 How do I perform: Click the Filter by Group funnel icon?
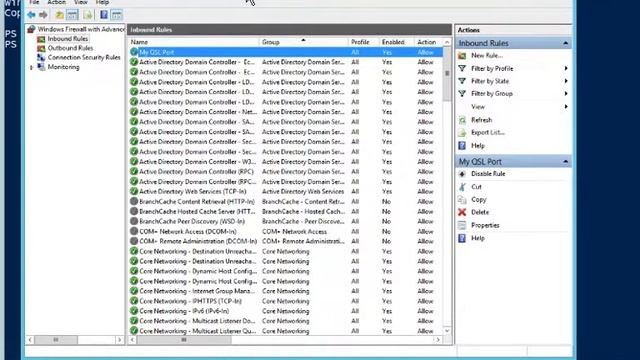point(462,93)
